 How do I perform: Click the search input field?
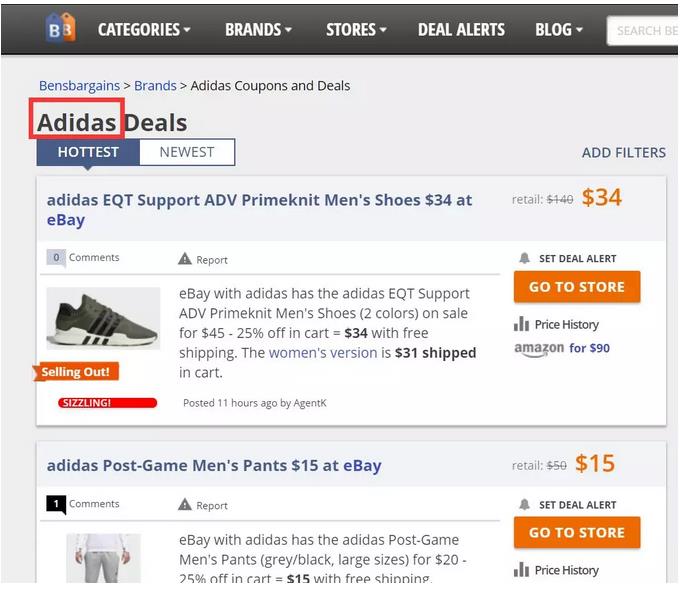(645, 30)
